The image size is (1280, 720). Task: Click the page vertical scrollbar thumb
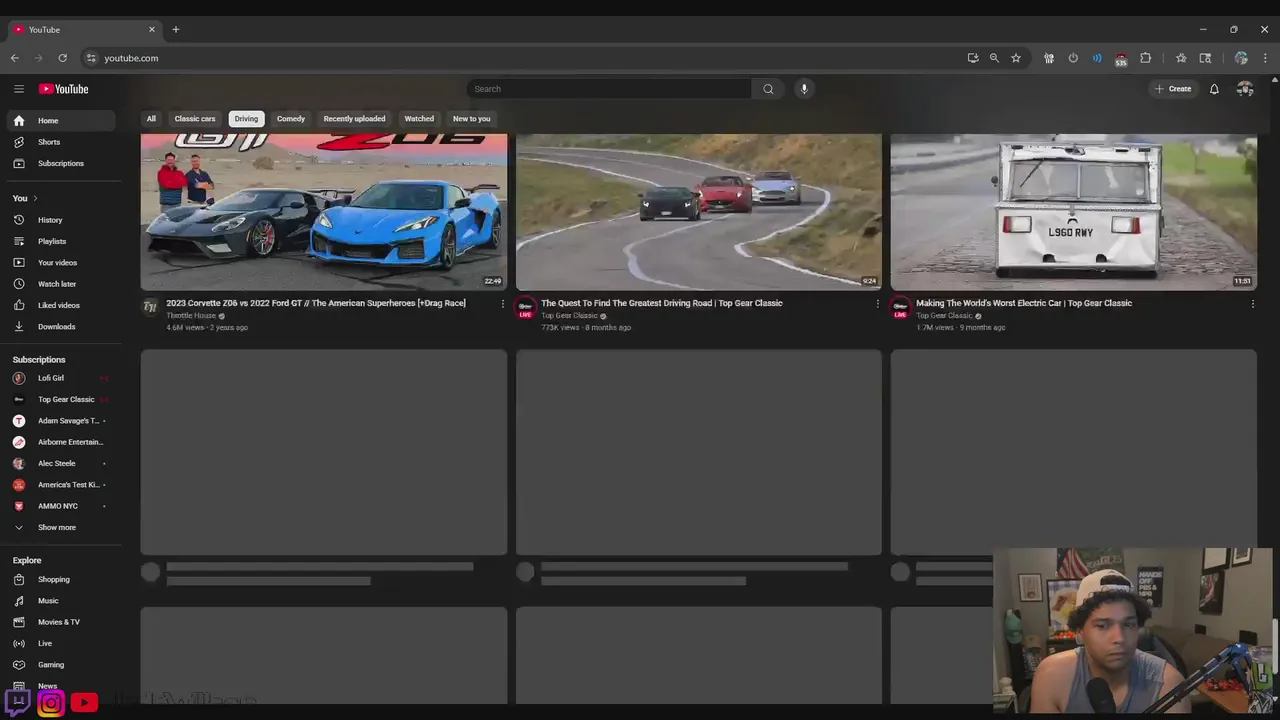point(1275,648)
